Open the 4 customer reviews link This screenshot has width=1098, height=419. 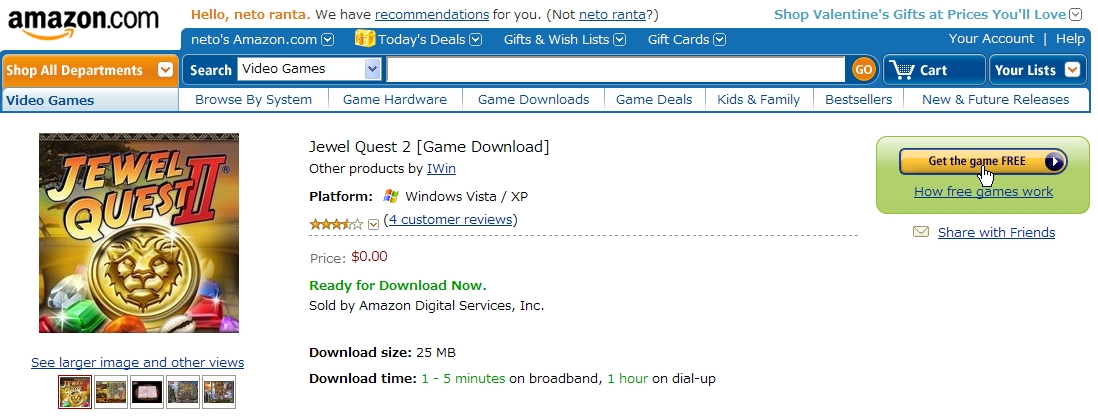click(x=450, y=219)
